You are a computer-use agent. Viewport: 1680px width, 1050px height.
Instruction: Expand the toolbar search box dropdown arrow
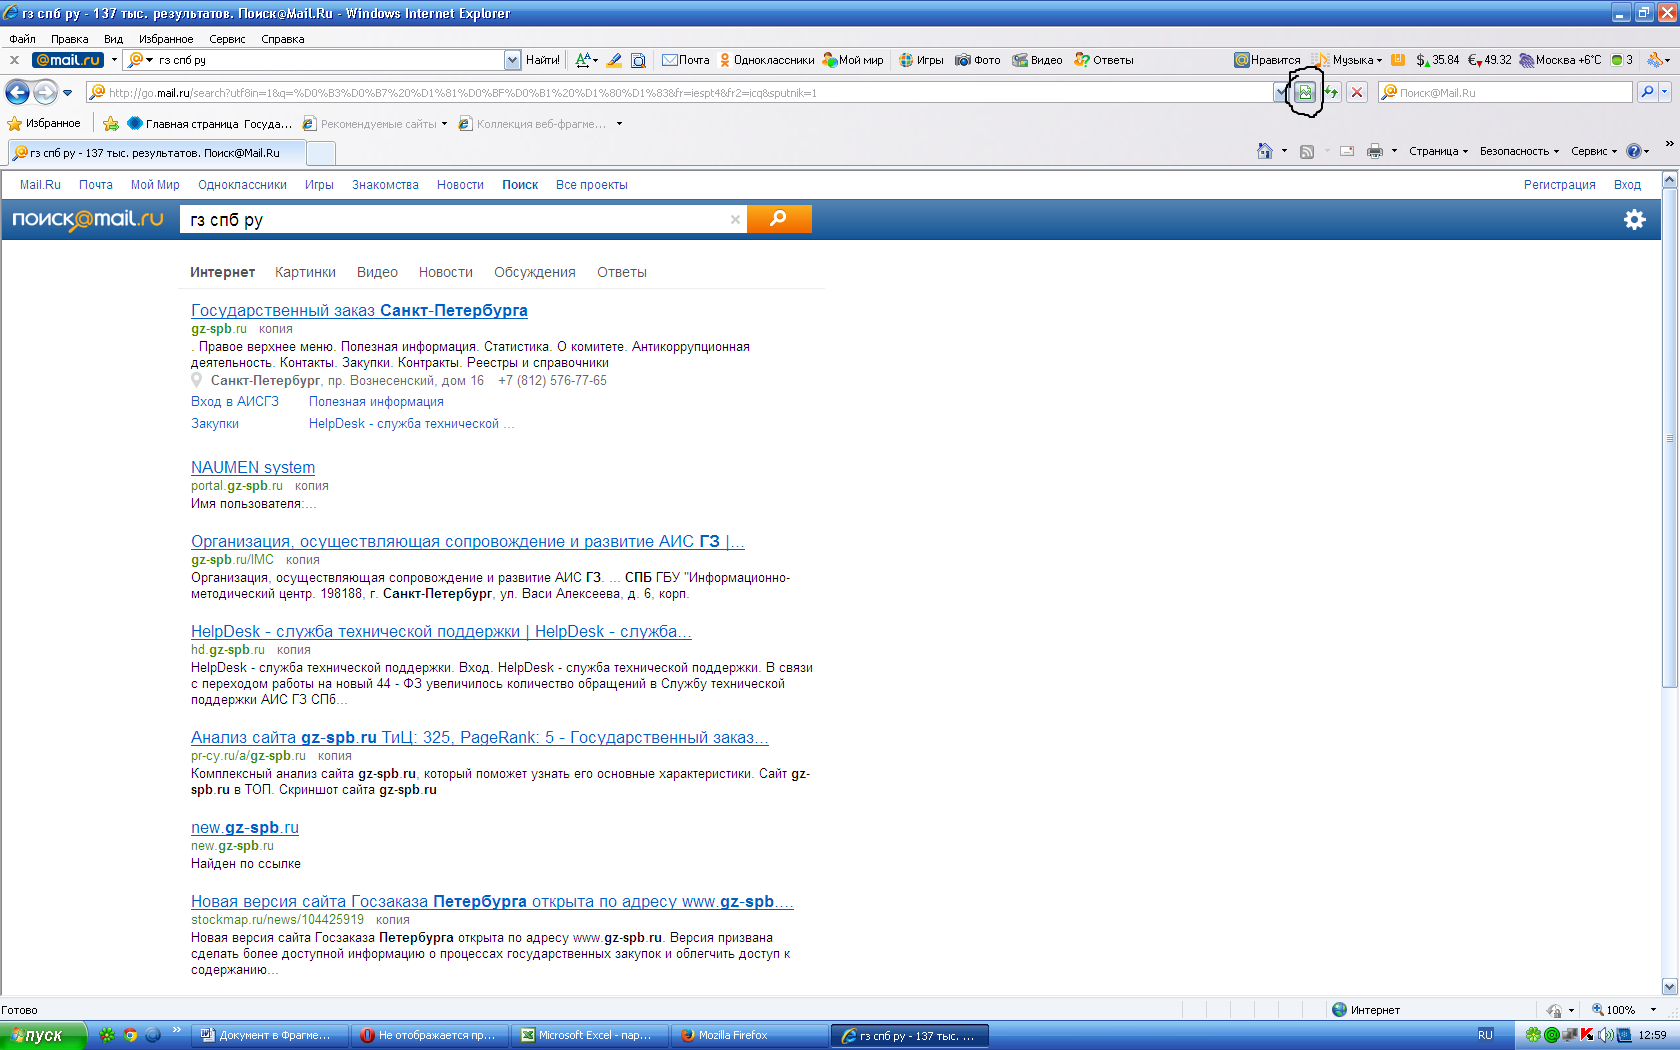tap(512, 60)
